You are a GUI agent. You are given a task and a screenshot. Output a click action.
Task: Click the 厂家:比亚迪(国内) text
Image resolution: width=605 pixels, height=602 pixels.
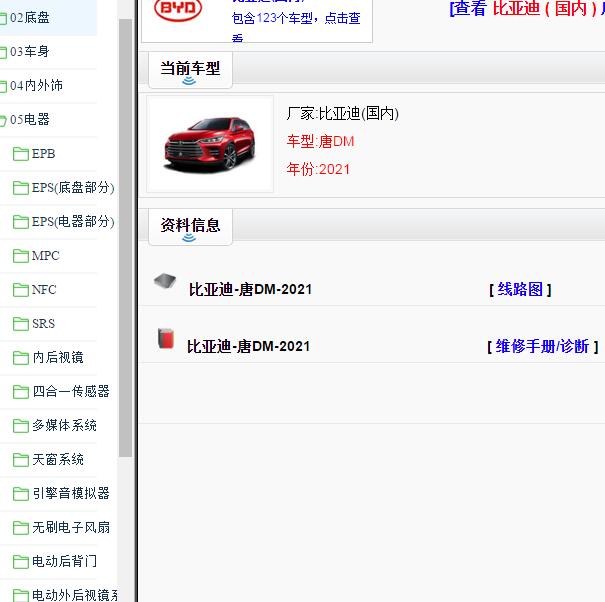(343, 113)
